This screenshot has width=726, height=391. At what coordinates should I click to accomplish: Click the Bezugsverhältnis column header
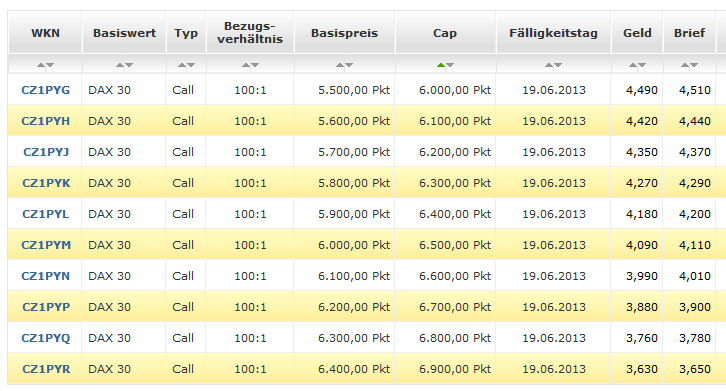(x=250, y=33)
